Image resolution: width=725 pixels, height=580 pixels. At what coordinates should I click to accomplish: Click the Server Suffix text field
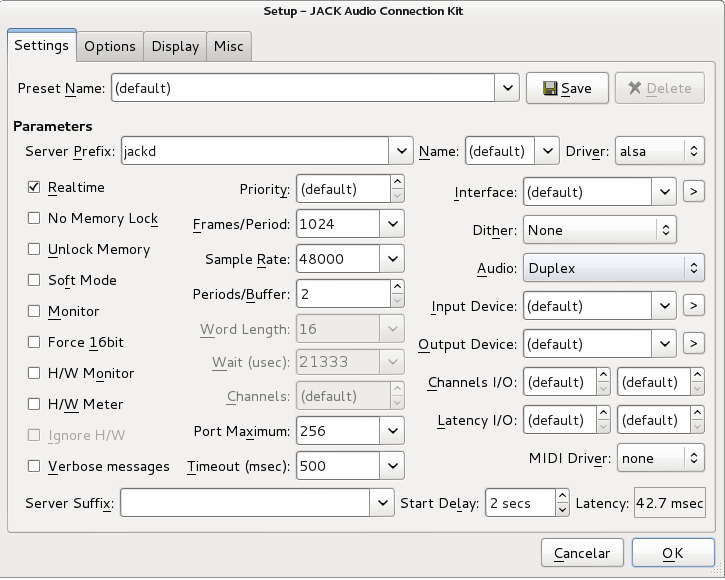pyautogui.click(x=245, y=503)
